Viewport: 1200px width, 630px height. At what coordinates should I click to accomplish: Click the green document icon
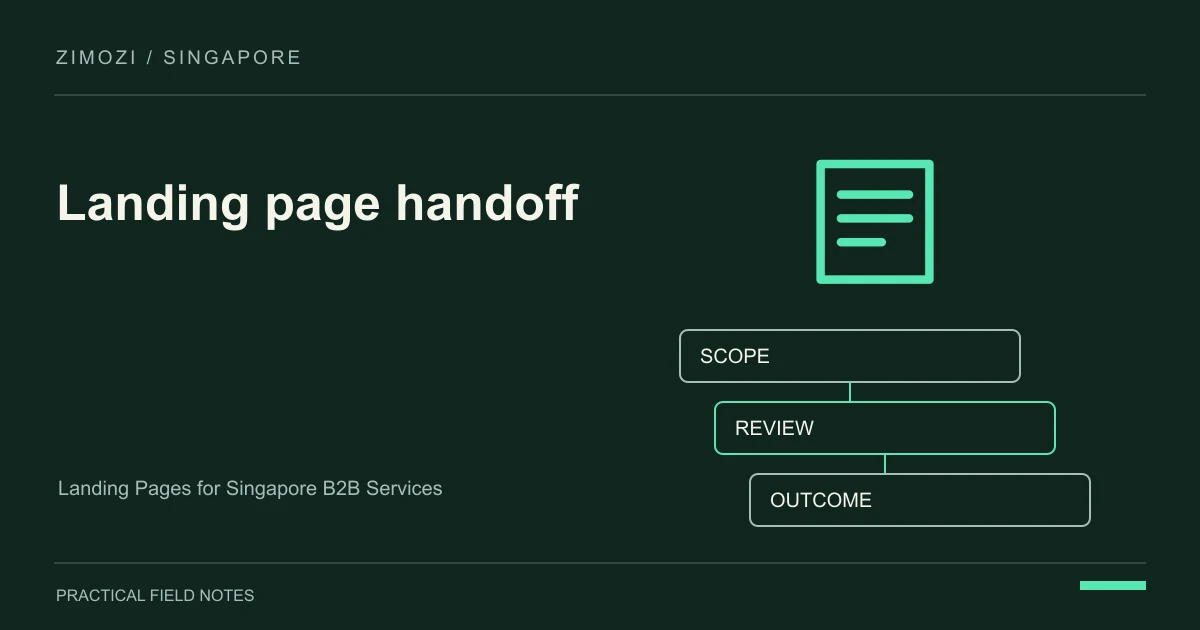[x=875, y=222]
